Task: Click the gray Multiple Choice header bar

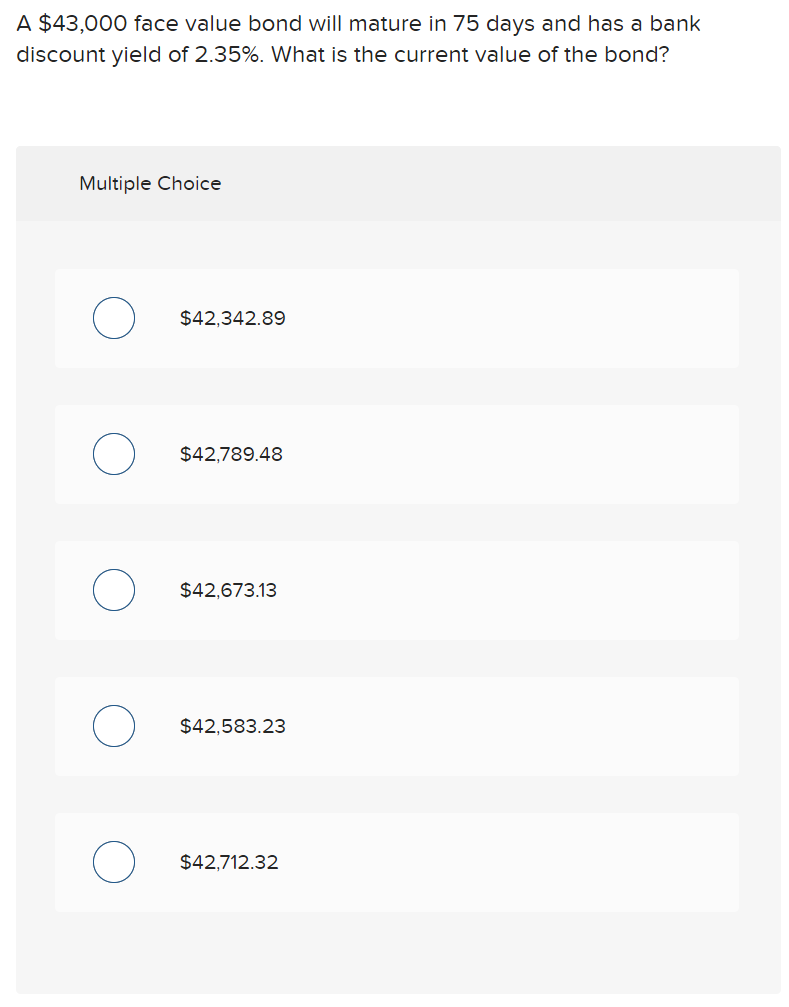Action: tap(398, 184)
